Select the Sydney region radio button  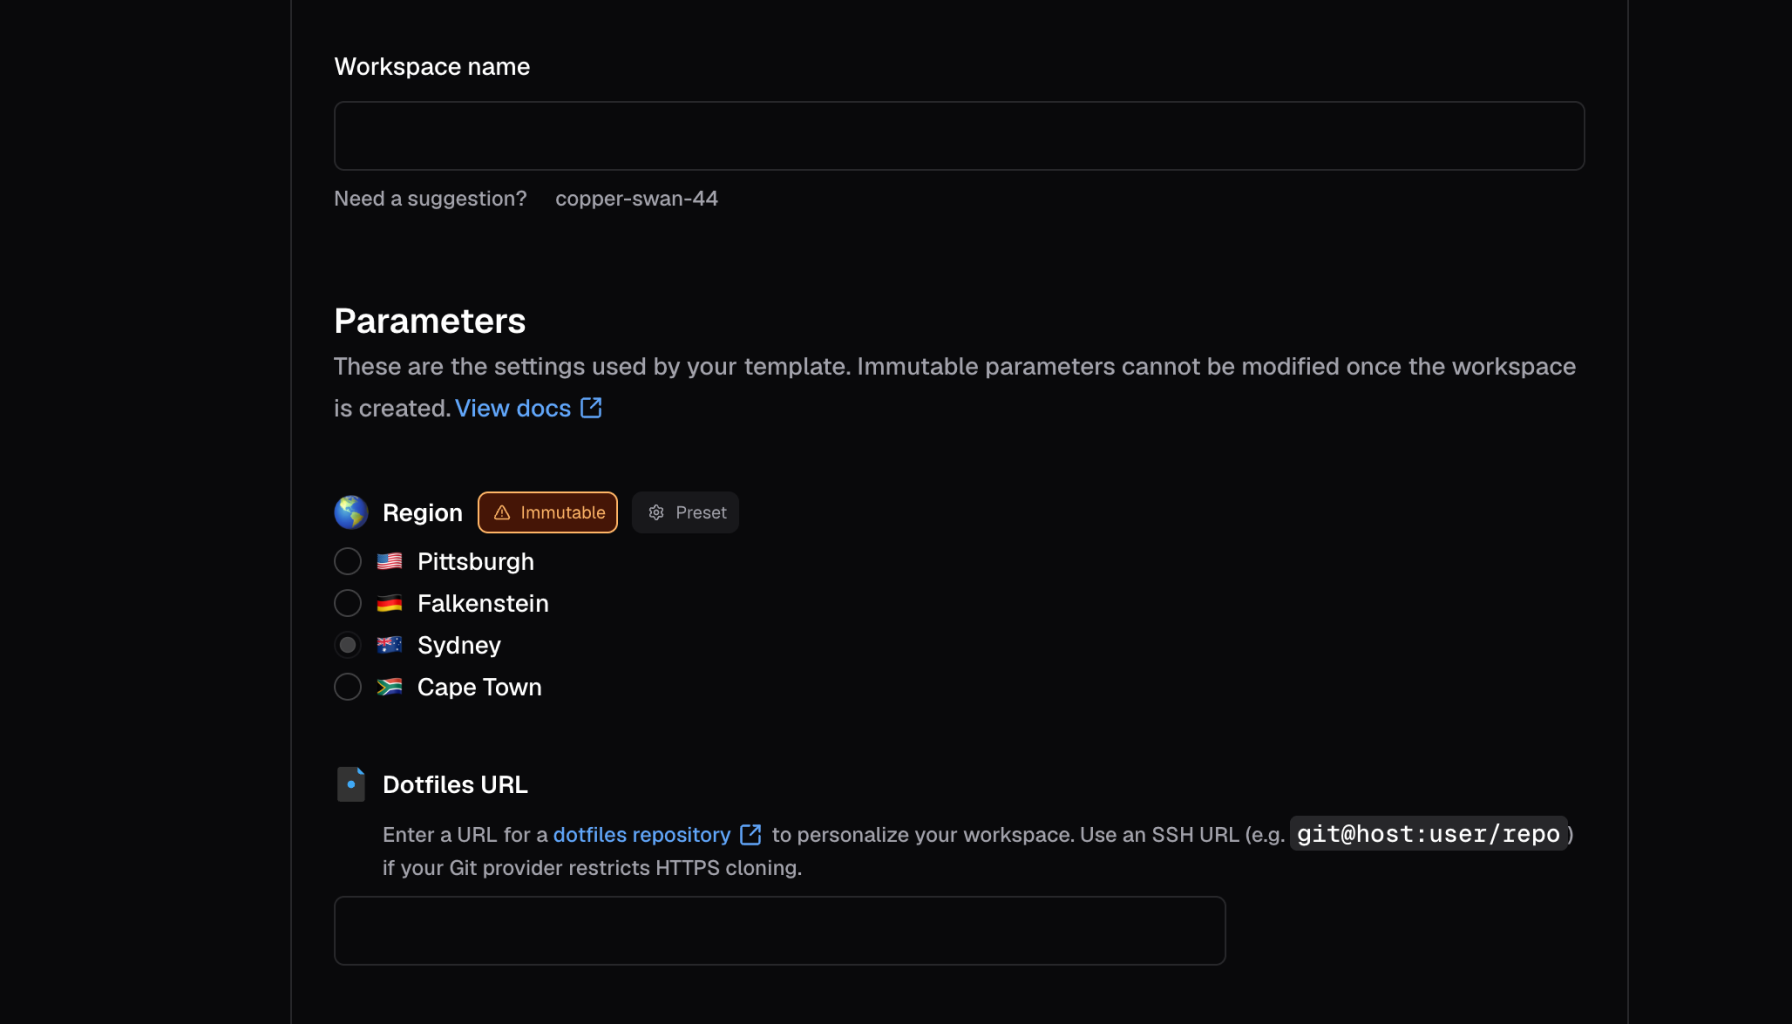(x=348, y=646)
